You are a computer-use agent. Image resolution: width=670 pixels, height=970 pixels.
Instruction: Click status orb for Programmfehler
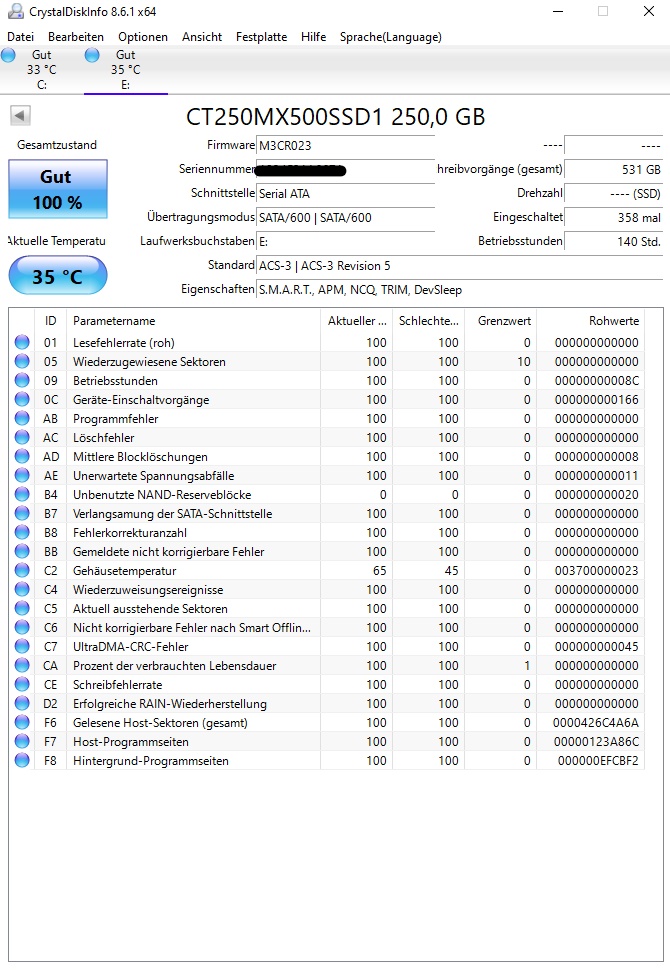(22, 418)
